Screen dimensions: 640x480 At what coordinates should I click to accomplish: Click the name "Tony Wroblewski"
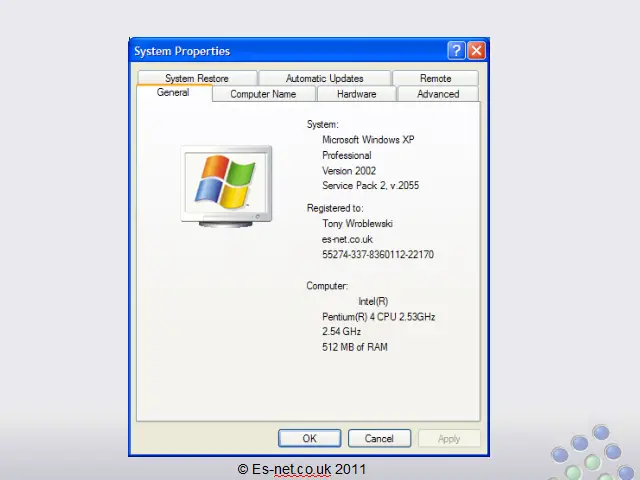click(x=358, y=224)
